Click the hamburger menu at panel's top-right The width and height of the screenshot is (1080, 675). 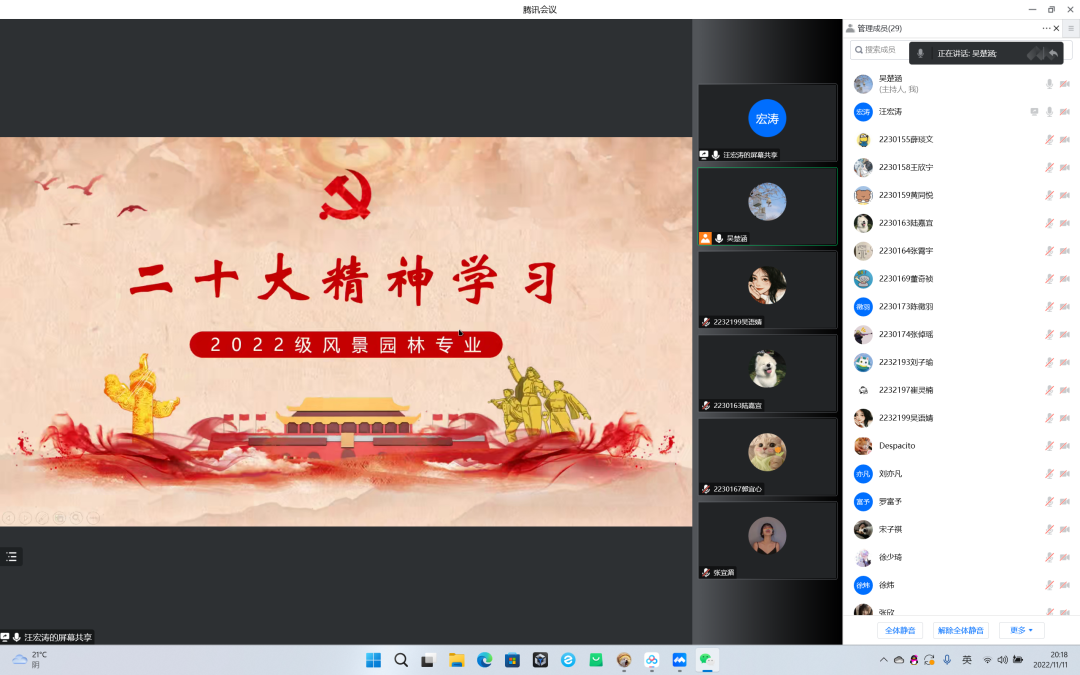coord(1070,29)
